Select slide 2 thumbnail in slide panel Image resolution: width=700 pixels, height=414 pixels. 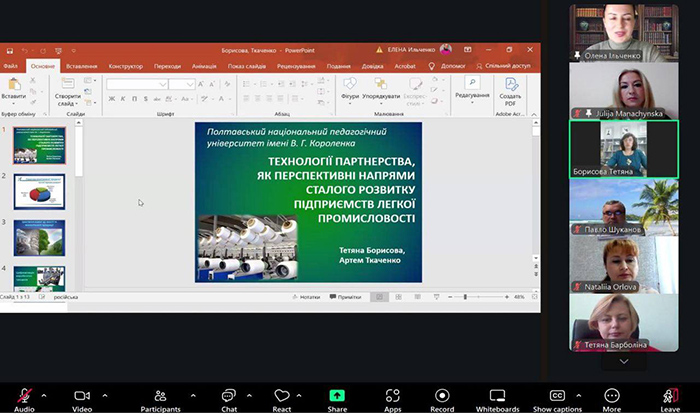(x=40, y=191)
